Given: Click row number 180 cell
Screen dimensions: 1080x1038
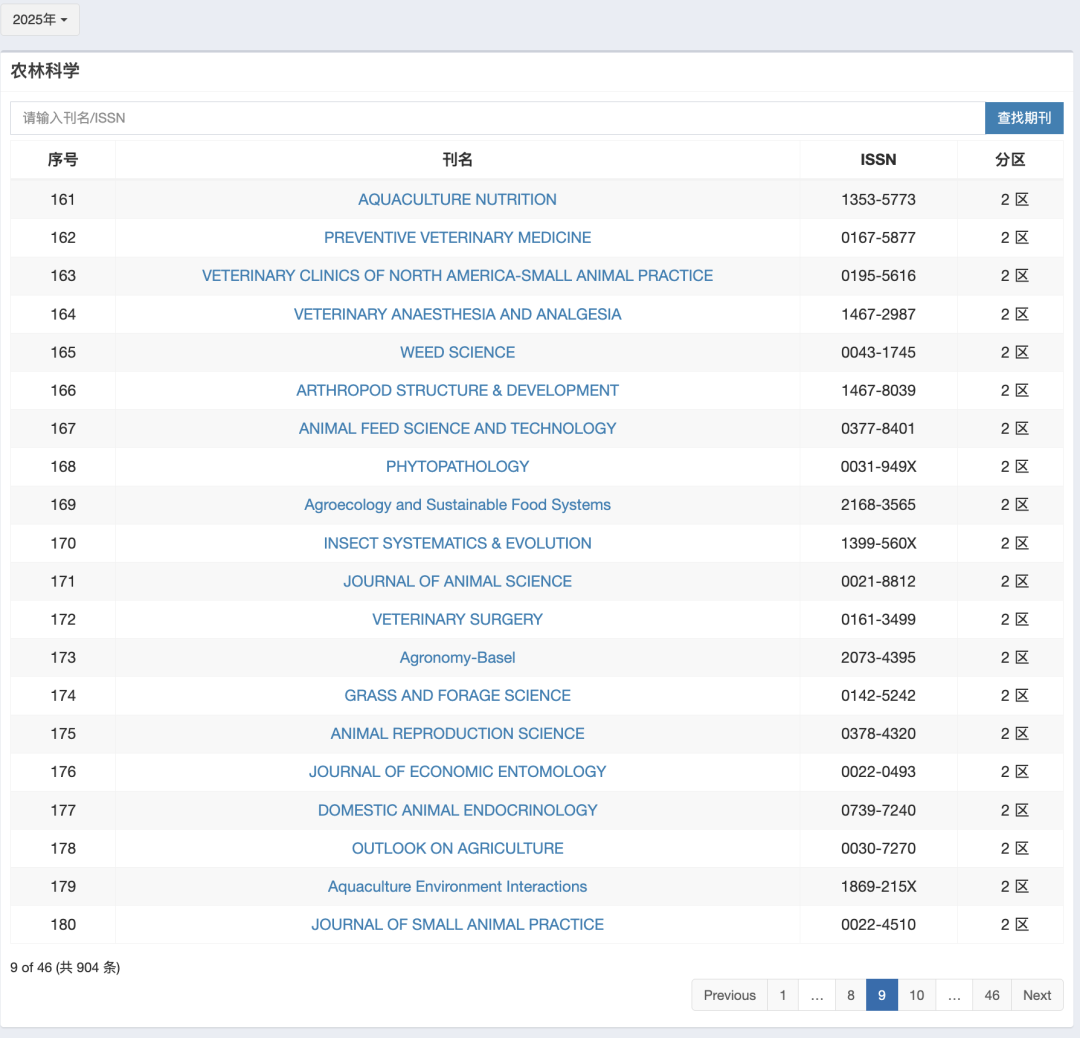Looking at the screenshot, I should tap(63, 924).
